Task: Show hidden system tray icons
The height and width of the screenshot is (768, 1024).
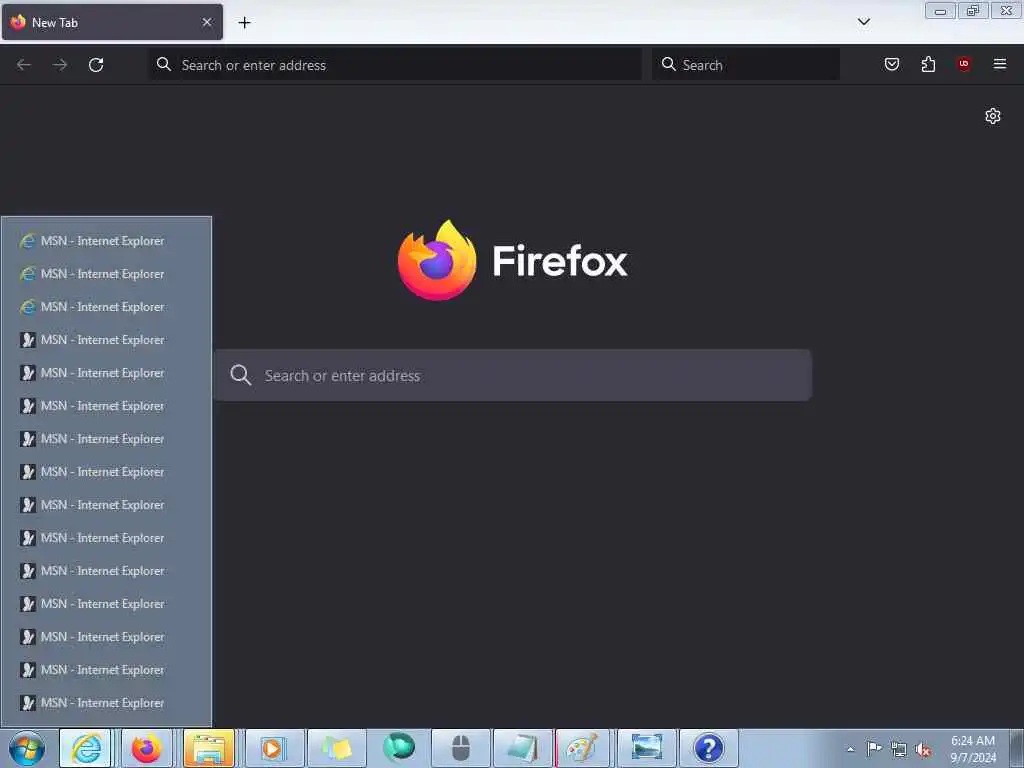Action: pyautogui.click(x=850, y=749)
